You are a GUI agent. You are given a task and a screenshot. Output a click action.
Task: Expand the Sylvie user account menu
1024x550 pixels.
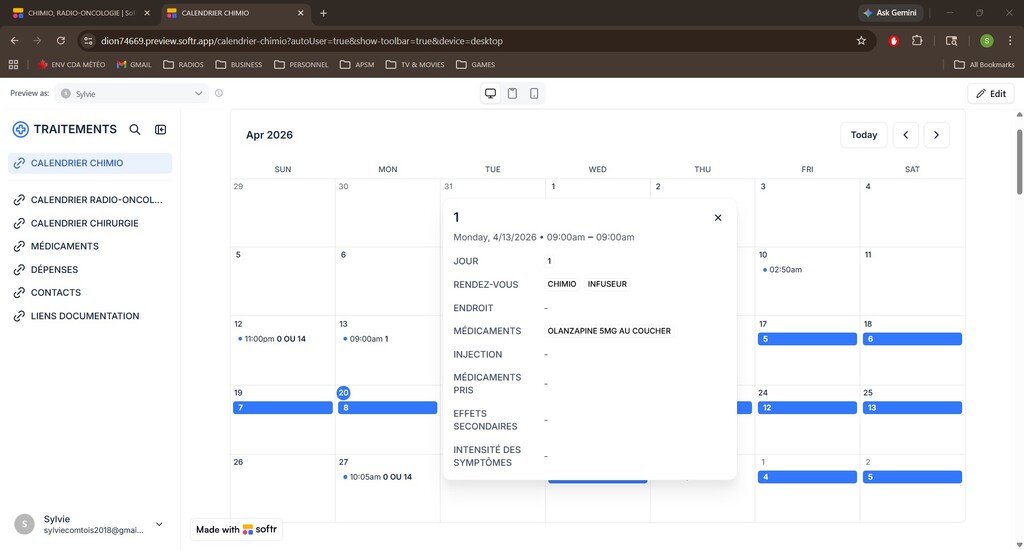click(159, 524)
